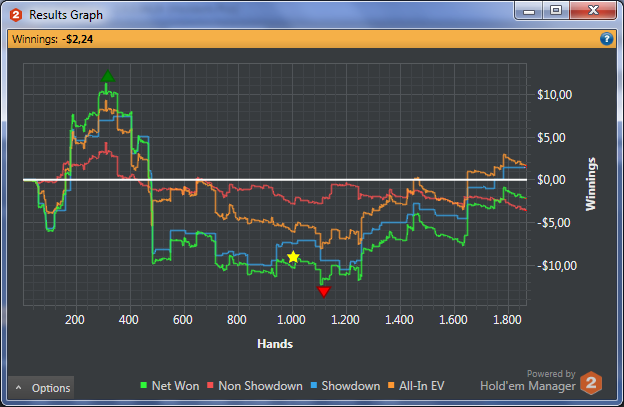Image resolution: width=624 pixels, height=407 pixels.
Task: Click the Powered by Hold'em Manager text
Action: coord(528,380)
